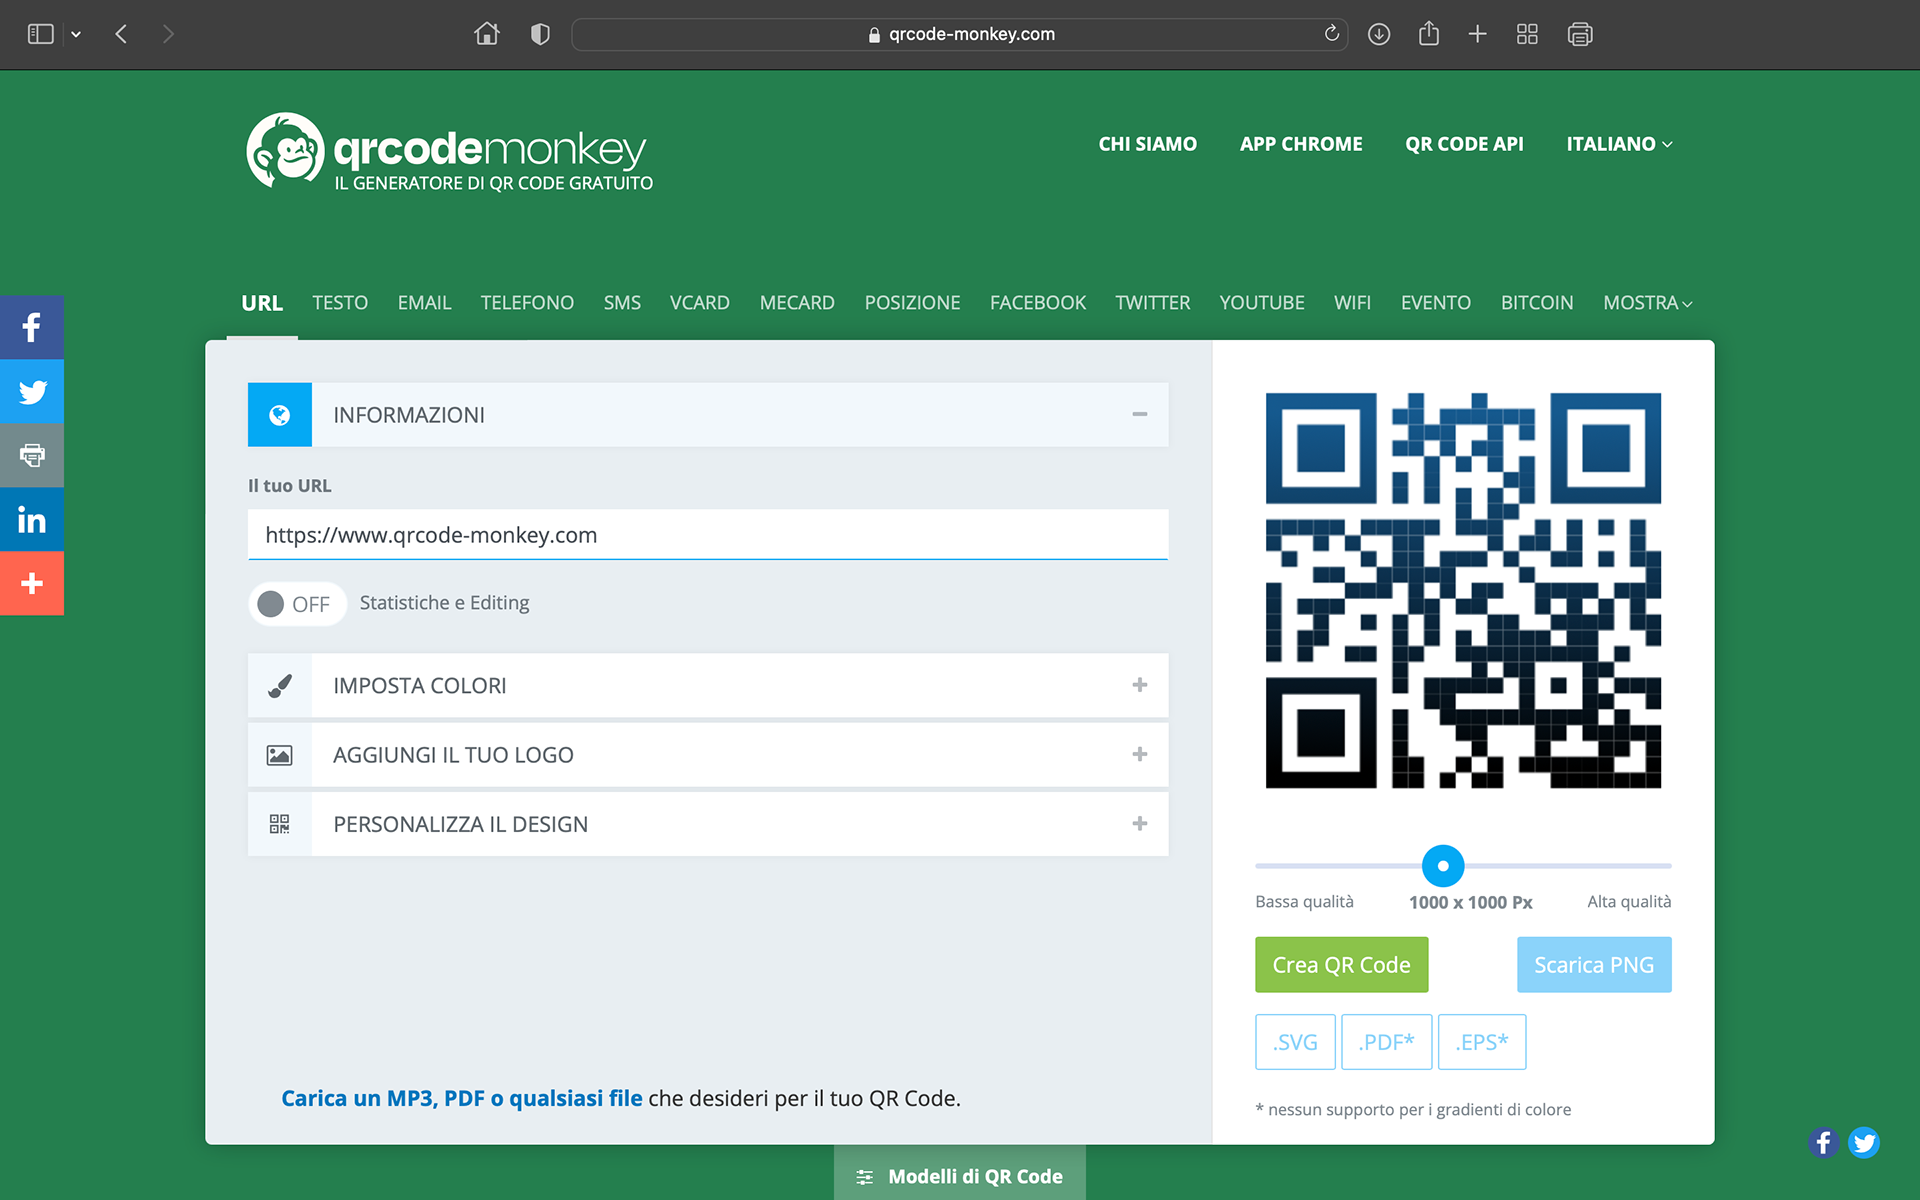Image resolution: width=1920 pixels, height=1200 pixels.
Task: Open the ITALIANO language dropdown
Action: click(x=1619, y=144)
